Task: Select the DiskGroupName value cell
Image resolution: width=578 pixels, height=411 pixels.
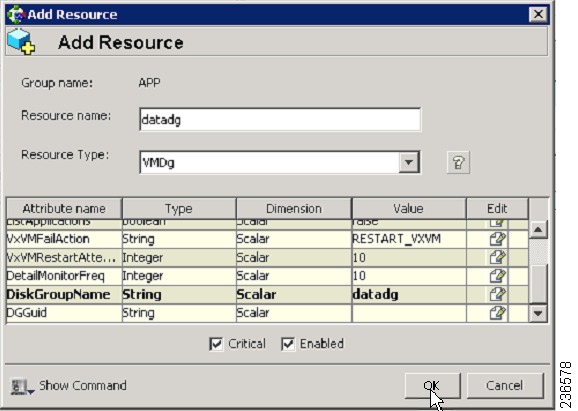Action: [x=409, y=295]
